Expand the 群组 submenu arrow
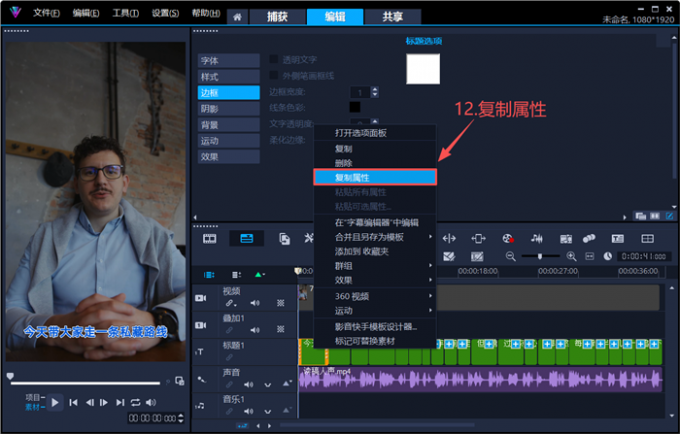Image resolution: width=680 pixels, height=434 pixels. 430,265
